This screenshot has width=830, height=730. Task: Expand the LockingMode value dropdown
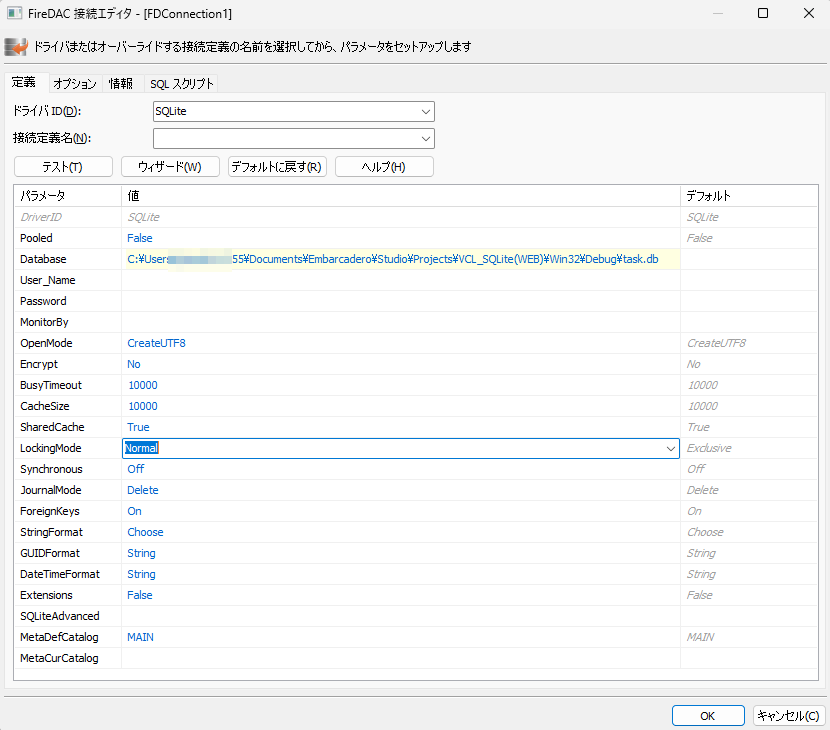coord(671,448)
